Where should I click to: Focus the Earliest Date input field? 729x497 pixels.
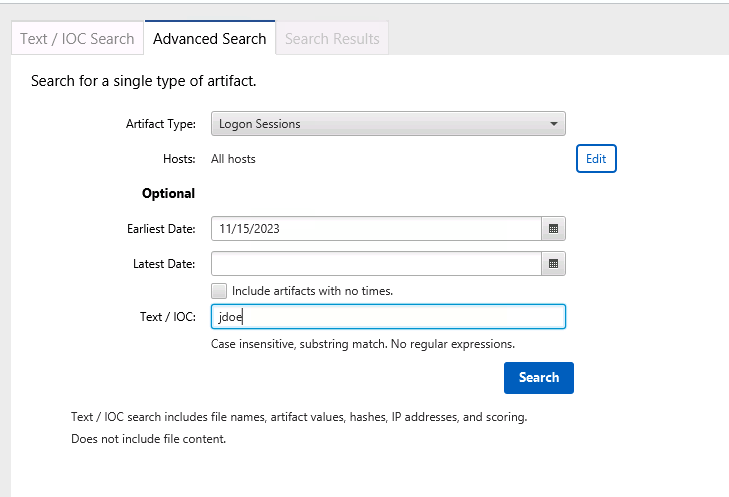tap(376, 229)
